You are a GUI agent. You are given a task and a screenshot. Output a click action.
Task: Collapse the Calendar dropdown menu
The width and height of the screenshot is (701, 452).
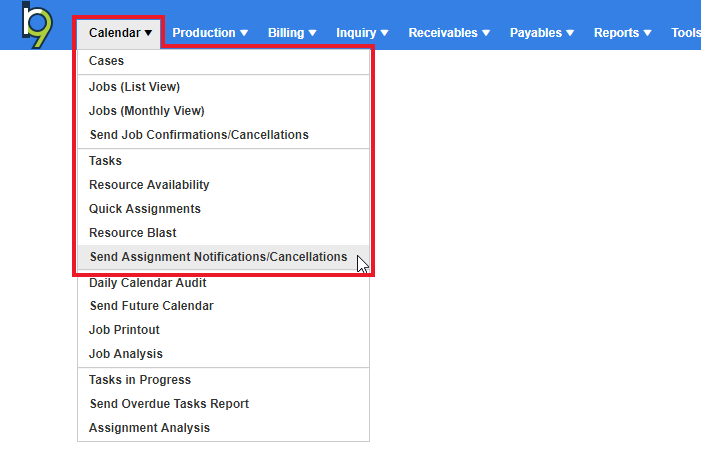pyautogui.click(x=120, y=33)
